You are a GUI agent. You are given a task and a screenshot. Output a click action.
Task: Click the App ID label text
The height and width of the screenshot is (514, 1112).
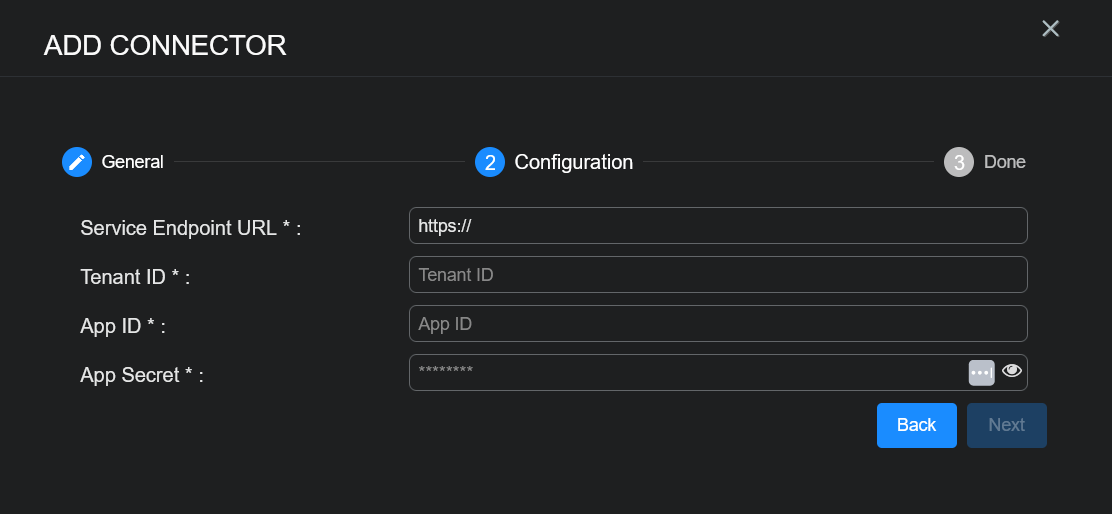[x=123, y=326]
